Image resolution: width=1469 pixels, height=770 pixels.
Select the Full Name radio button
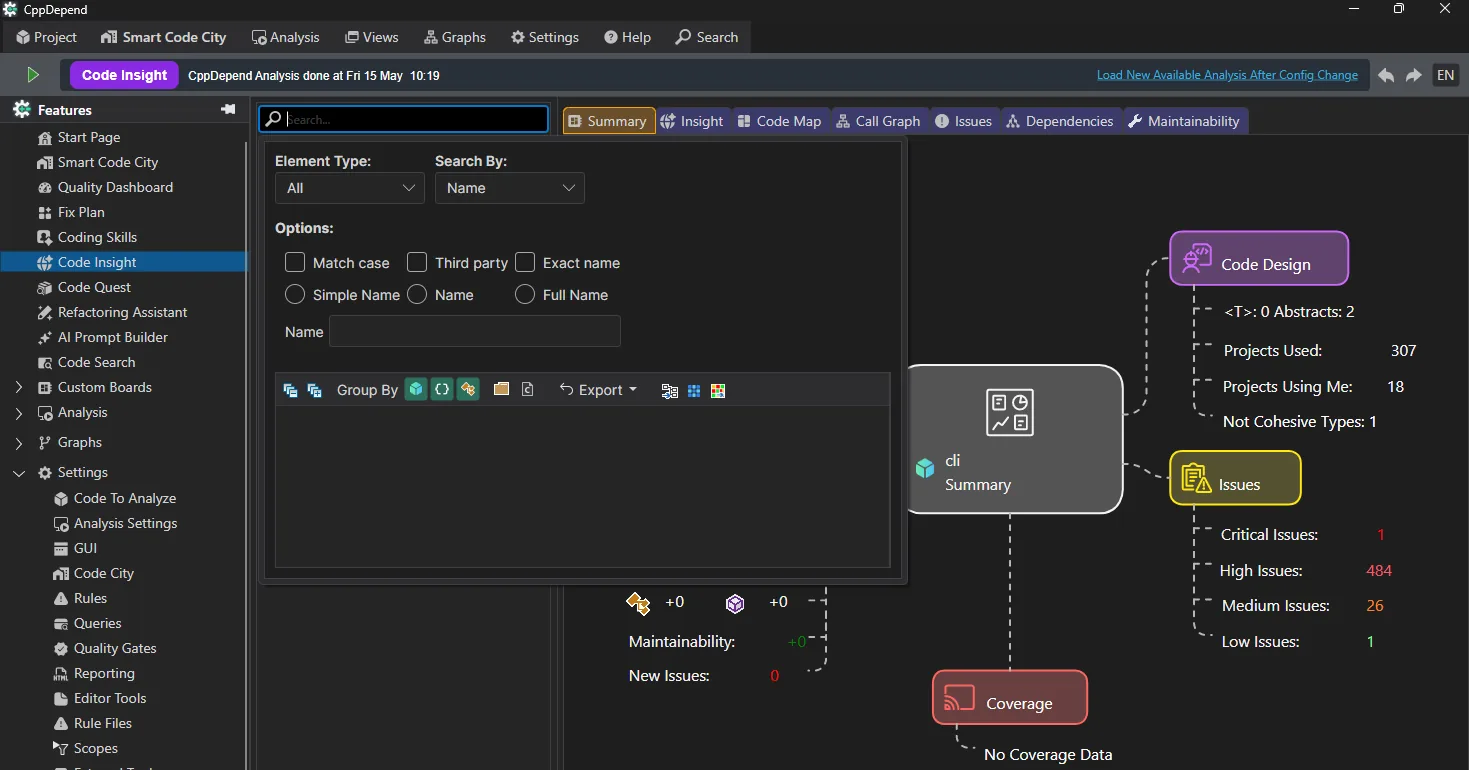click(x=525, y=294)
